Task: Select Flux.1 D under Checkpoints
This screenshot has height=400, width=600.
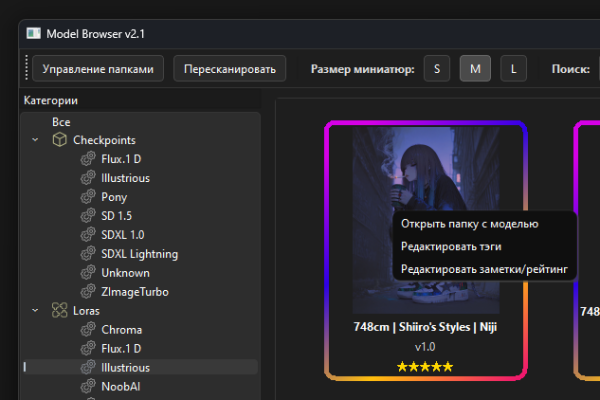Action: [x=121, y=159]
